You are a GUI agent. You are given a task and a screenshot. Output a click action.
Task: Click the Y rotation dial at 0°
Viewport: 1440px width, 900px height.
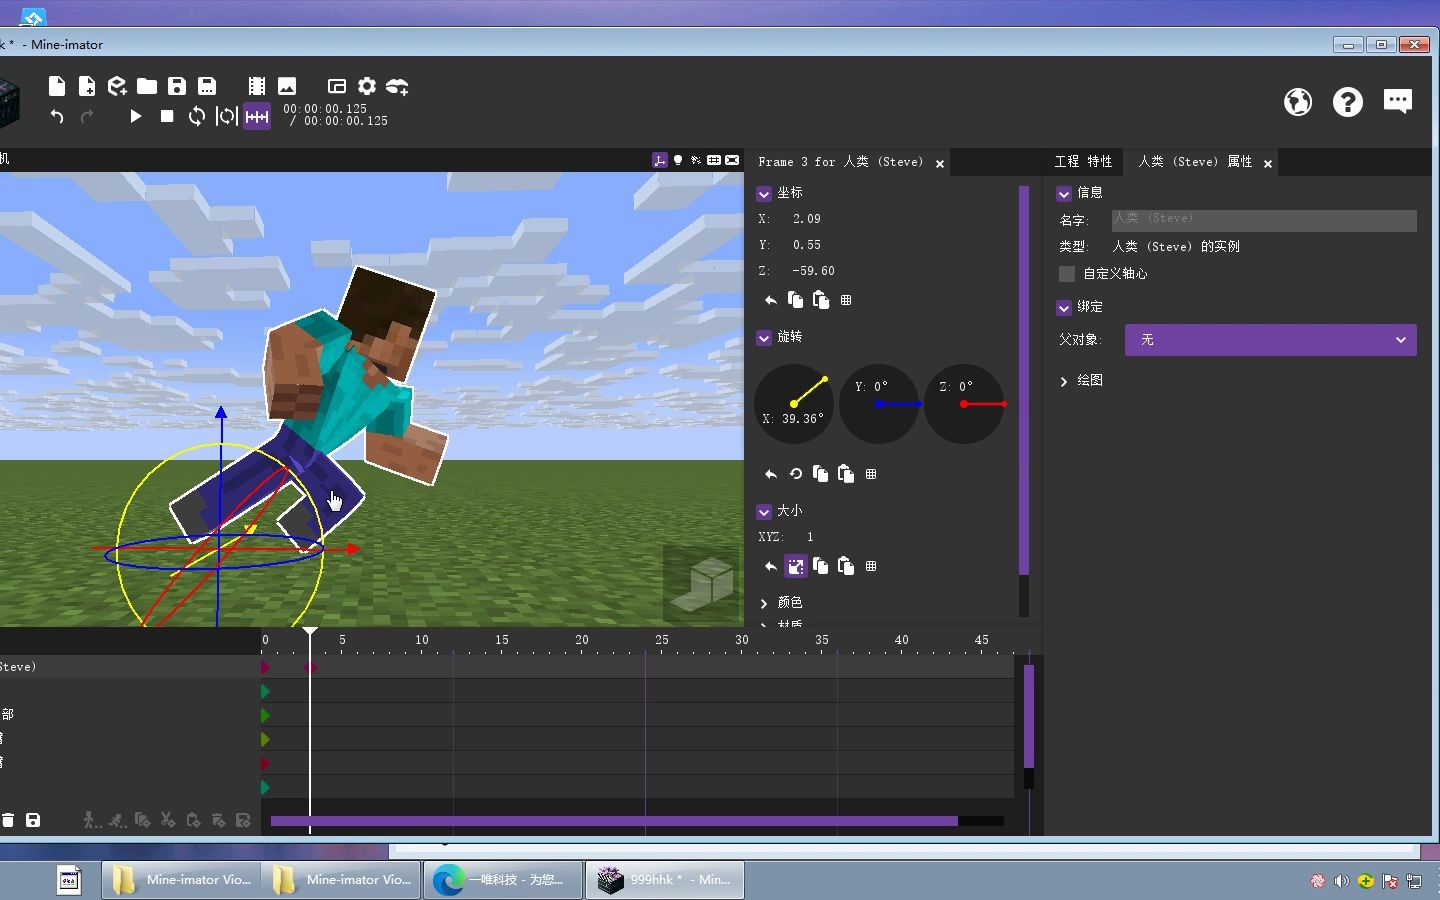pos(879,404)
